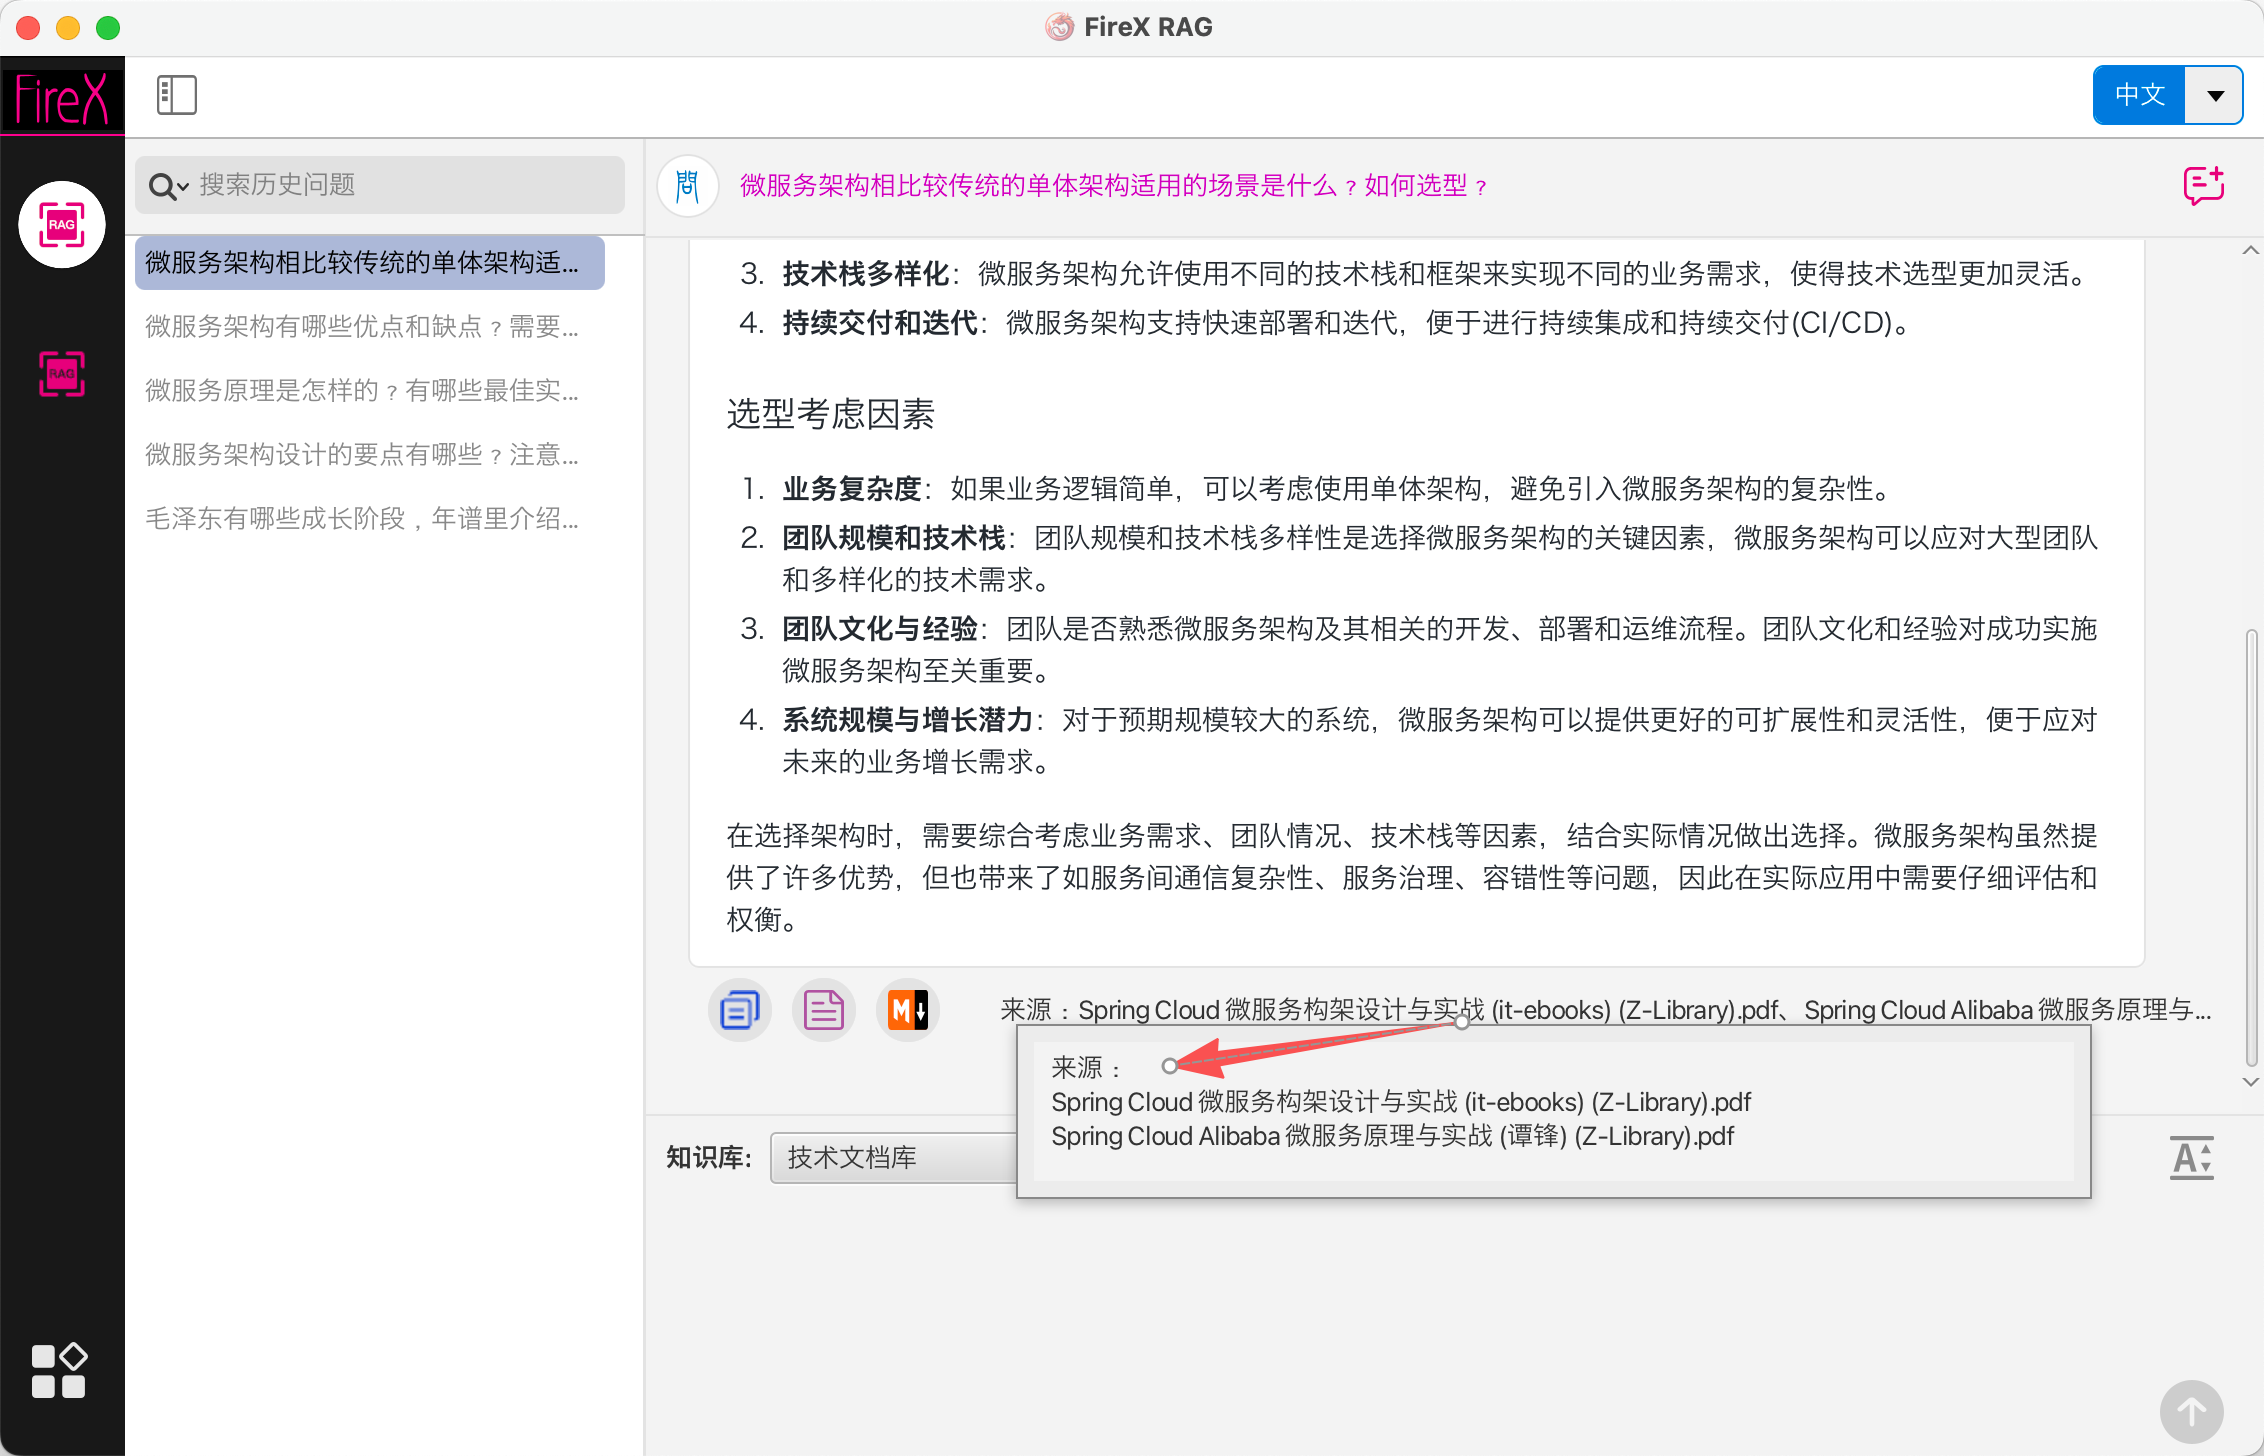The image size is (2264, 1456).
Task: Select history item 毛泽东有哪些成长阶段
Action: pyautogui.click(x=362, y=519)
